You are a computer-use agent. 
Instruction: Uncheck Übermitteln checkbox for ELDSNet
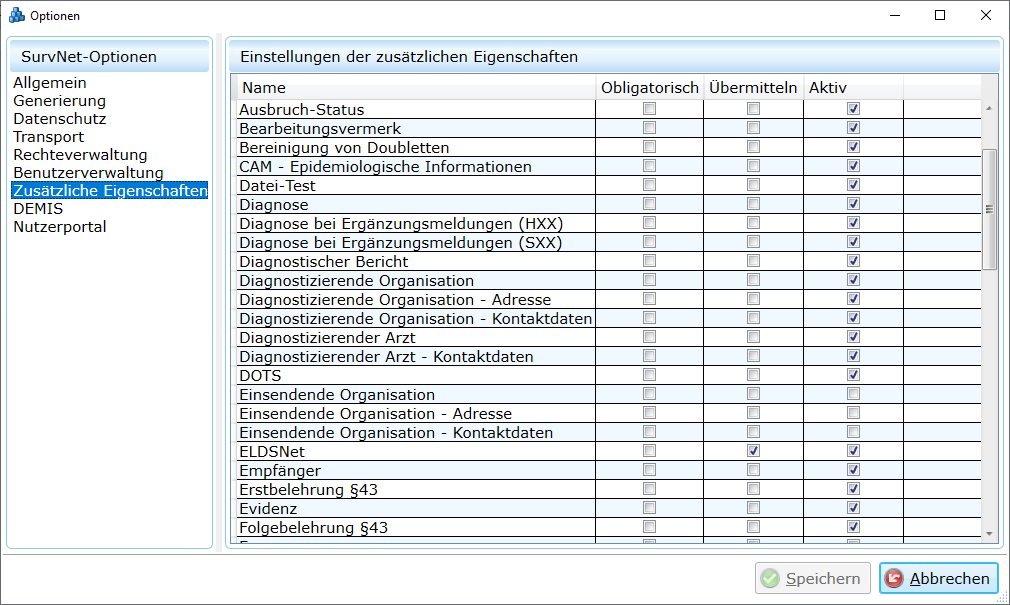[753, 451]
